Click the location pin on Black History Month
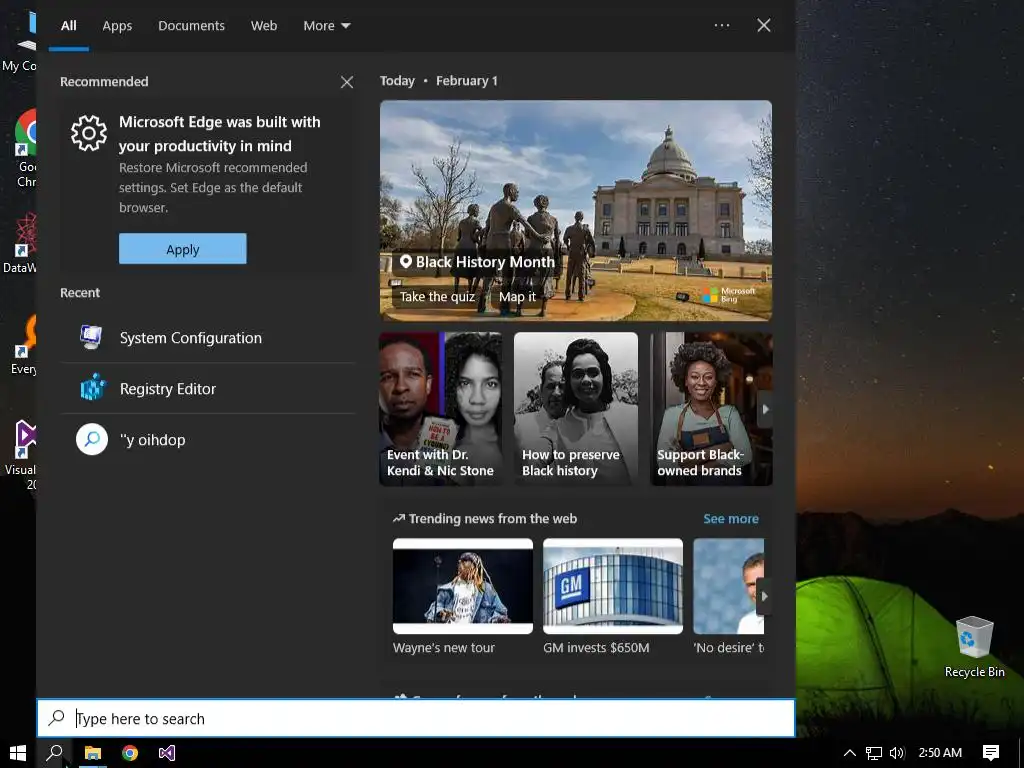The height and width of the screenshot is (768, 1024). click(406, 262)
